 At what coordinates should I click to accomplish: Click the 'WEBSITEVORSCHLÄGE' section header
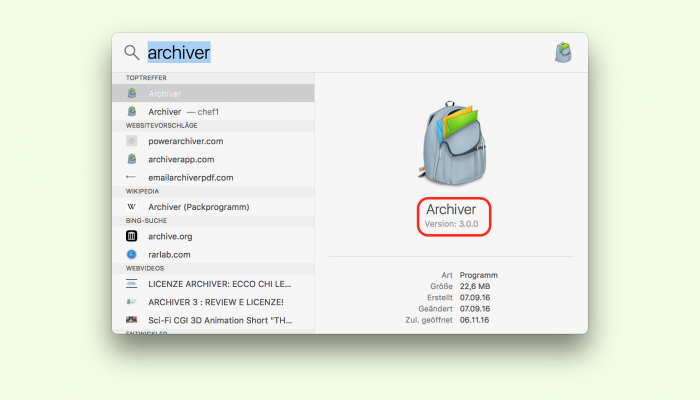pos(162,125)
